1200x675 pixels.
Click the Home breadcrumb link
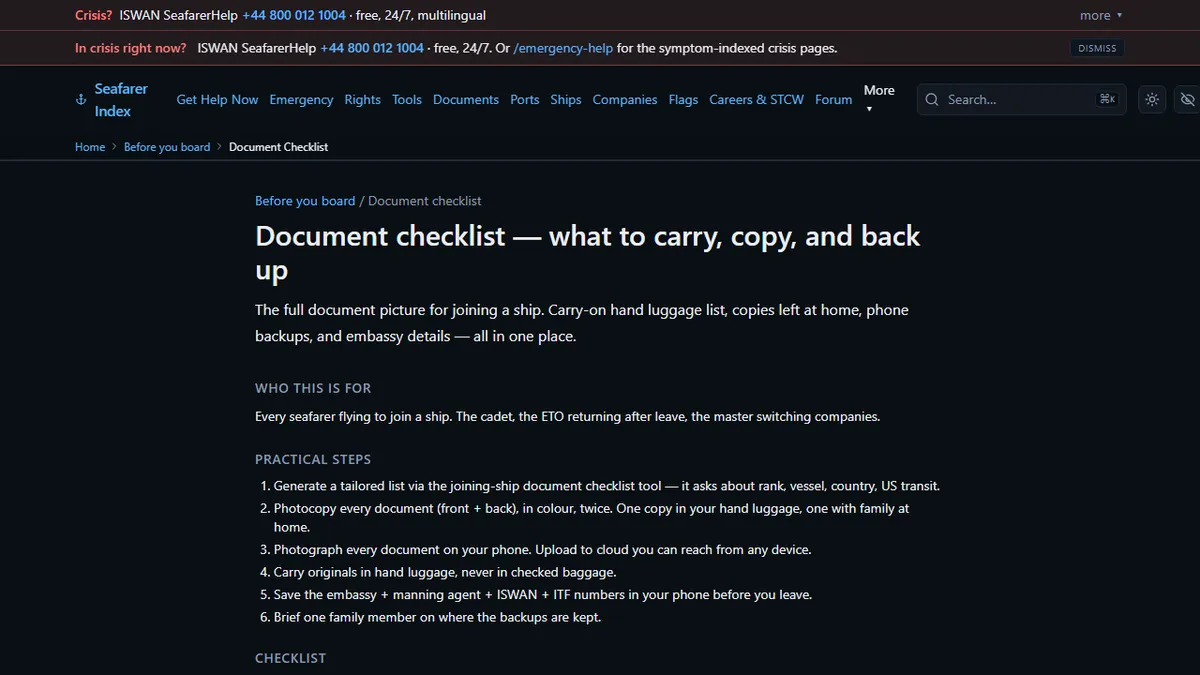coord(90,147)
